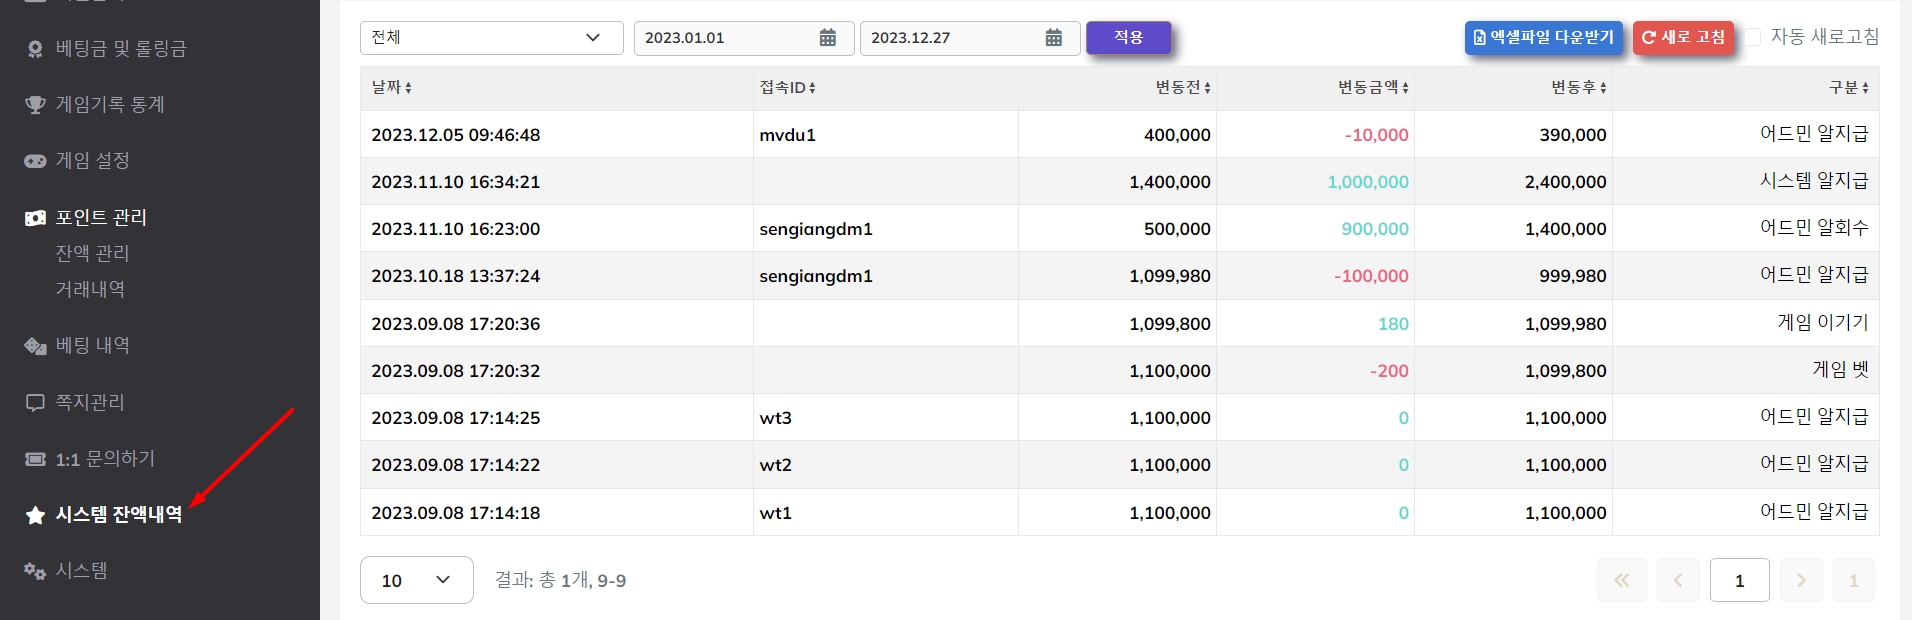Open 거래내역 submenu item

90,289
